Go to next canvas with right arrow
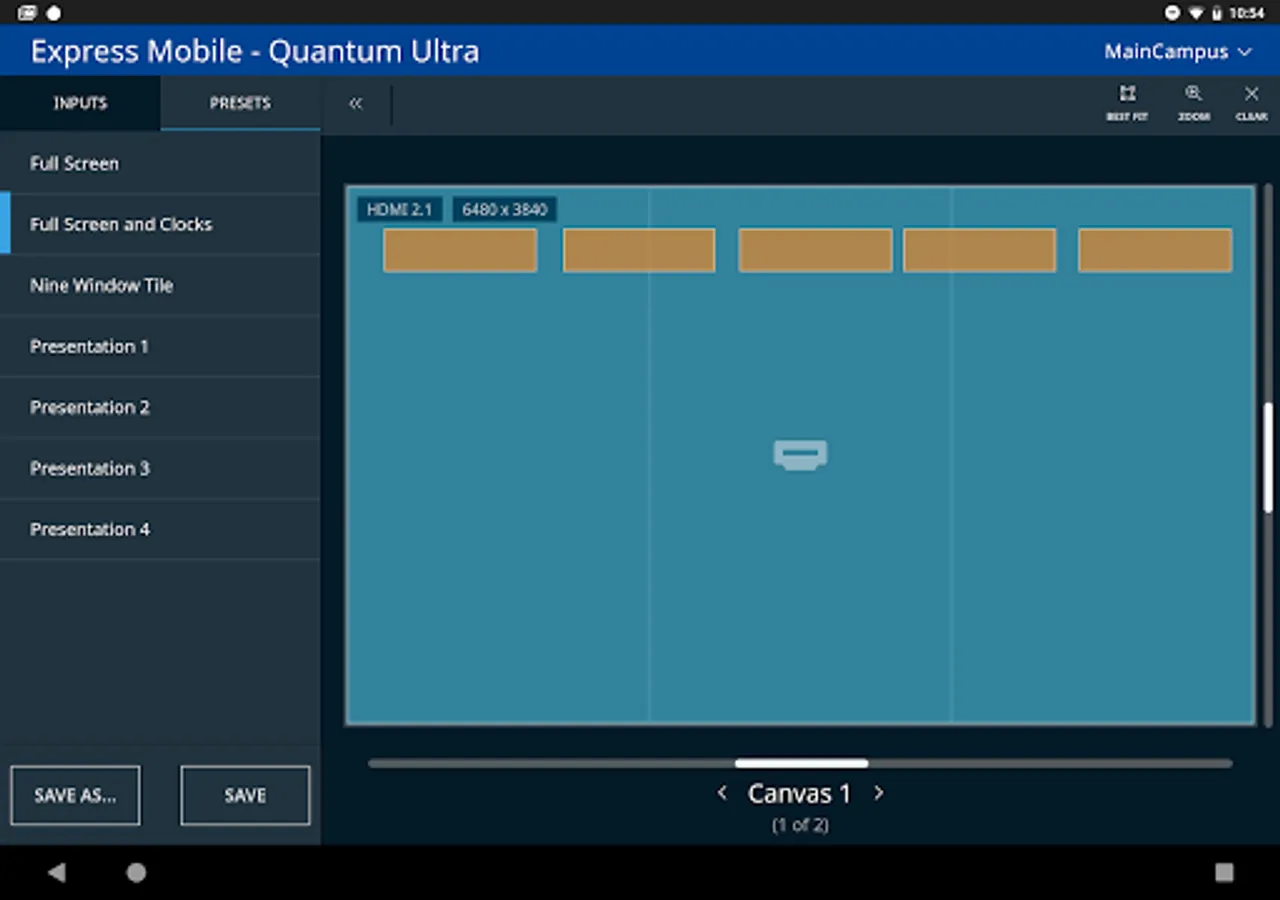Viewport: 1280px width, 900px height. tap(878, 793)
